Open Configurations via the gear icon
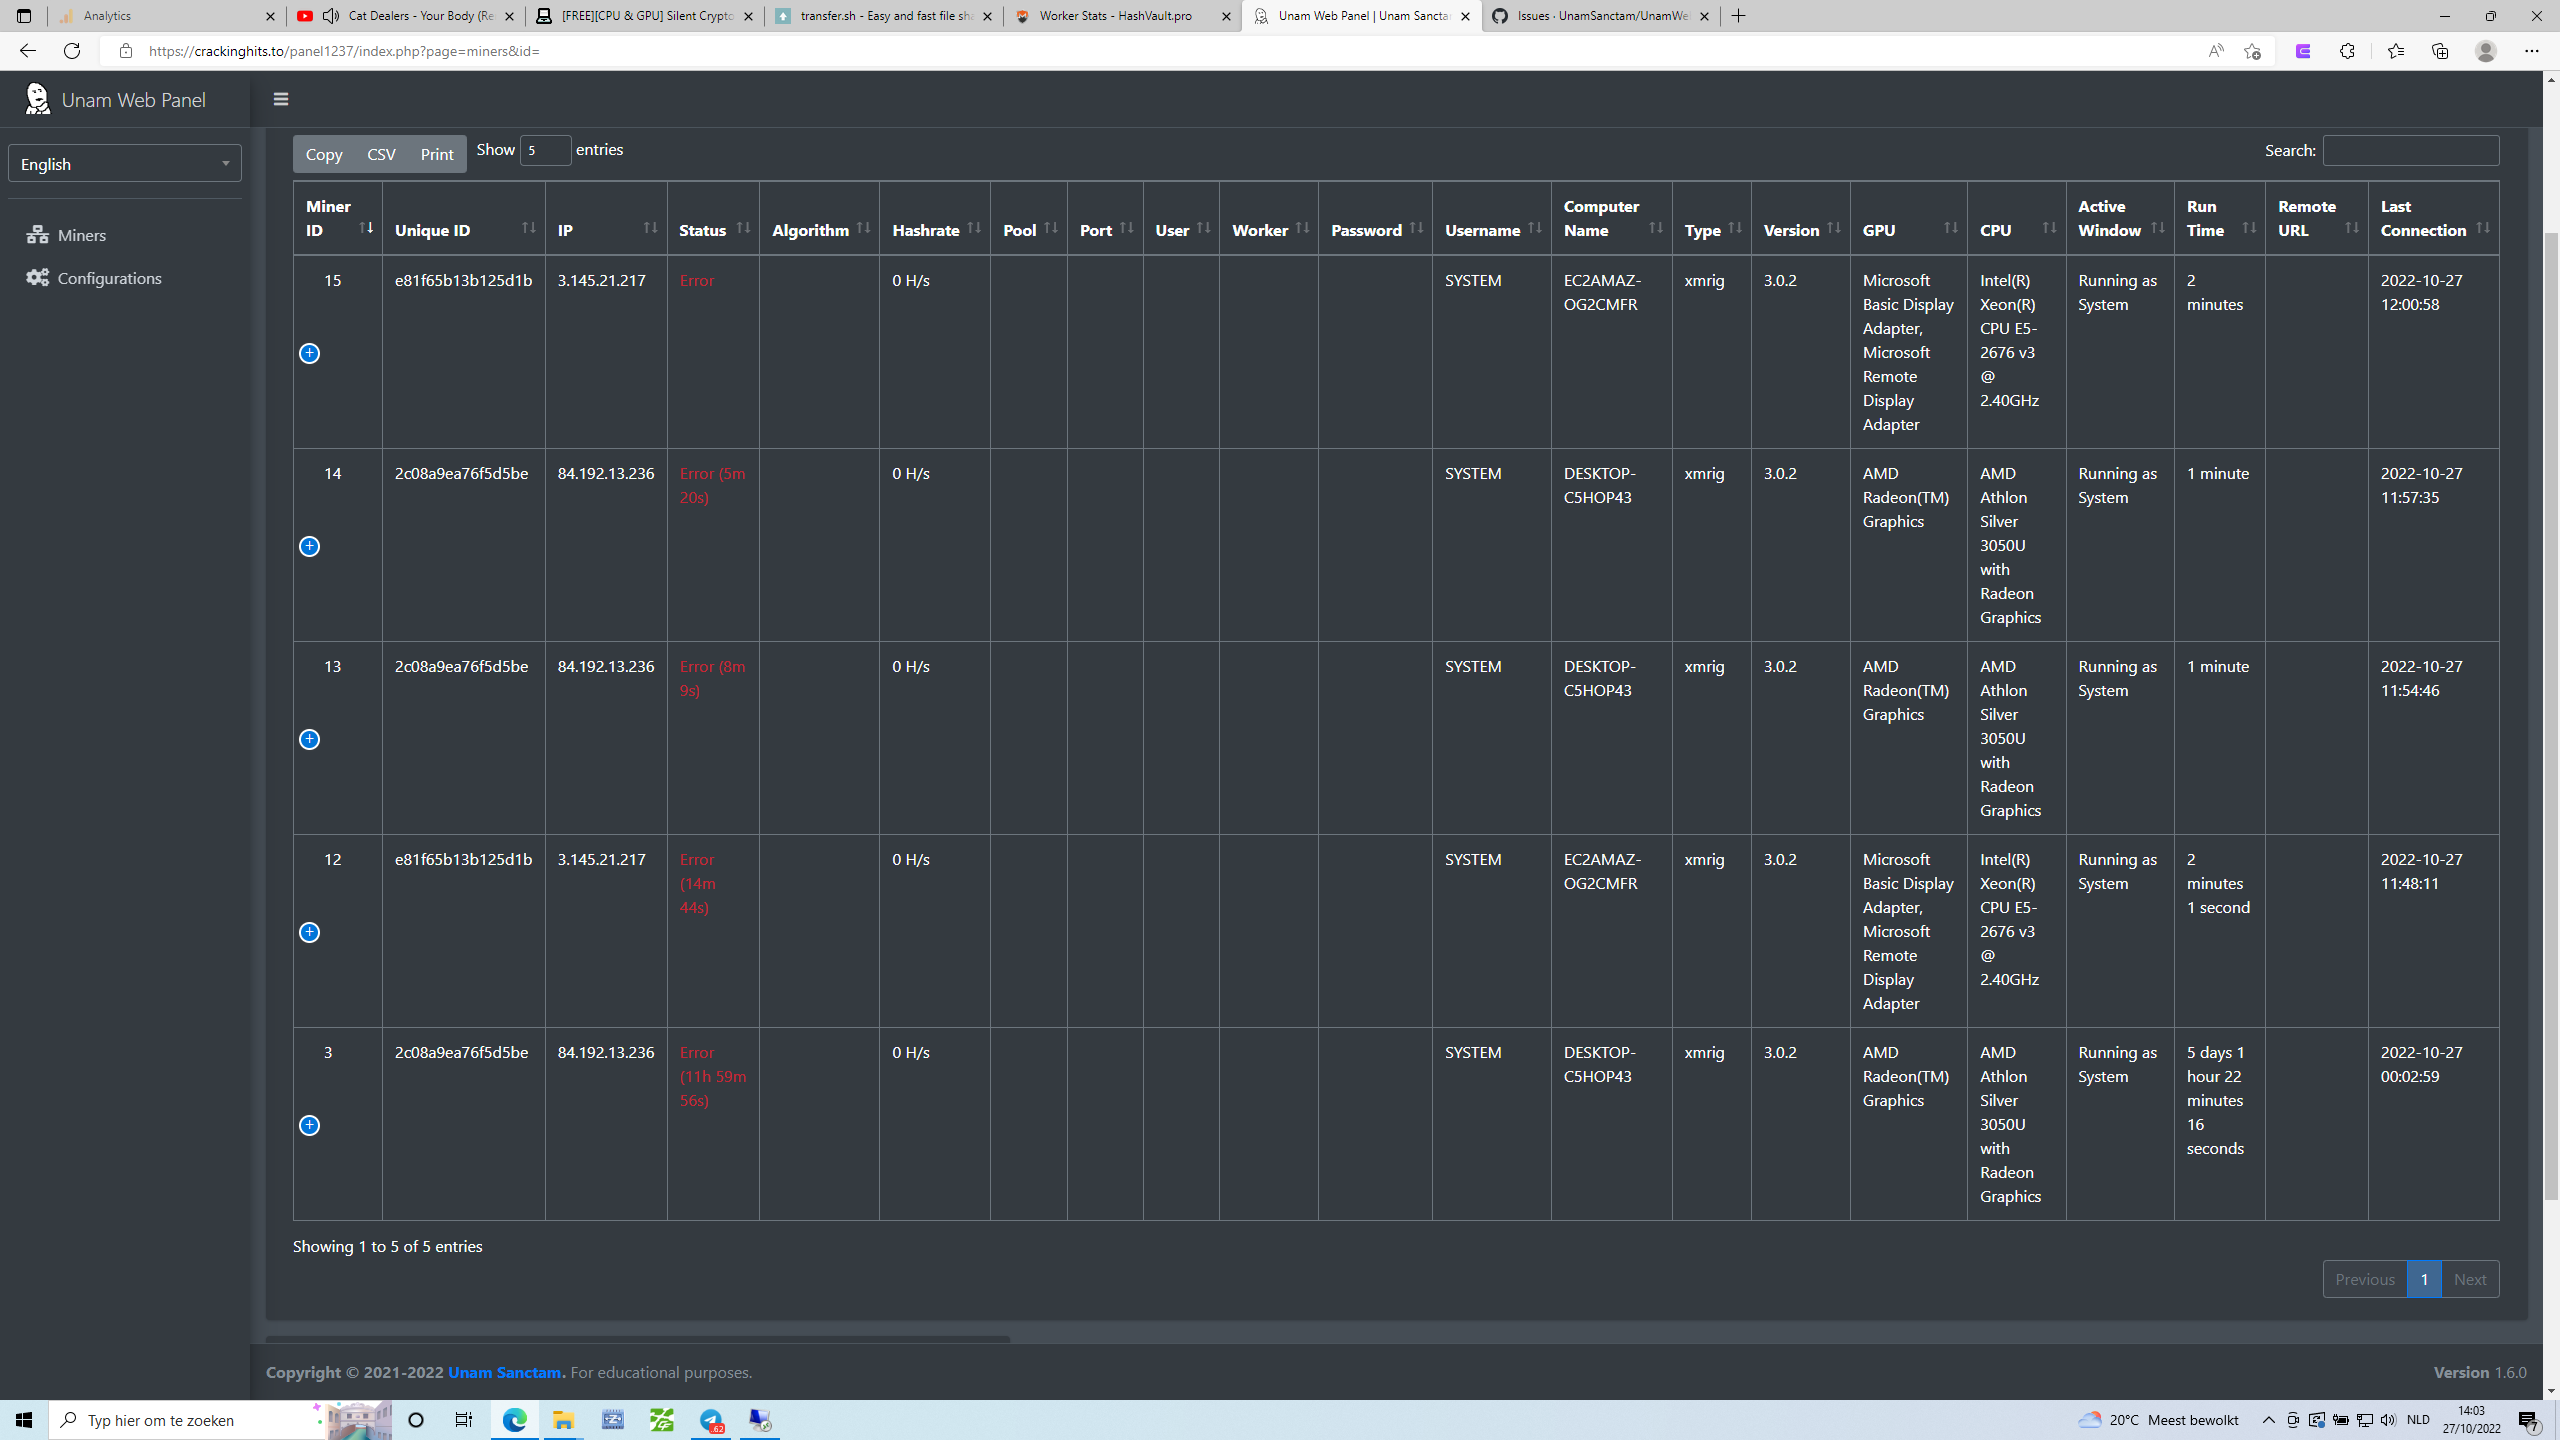 coord(38,278)
